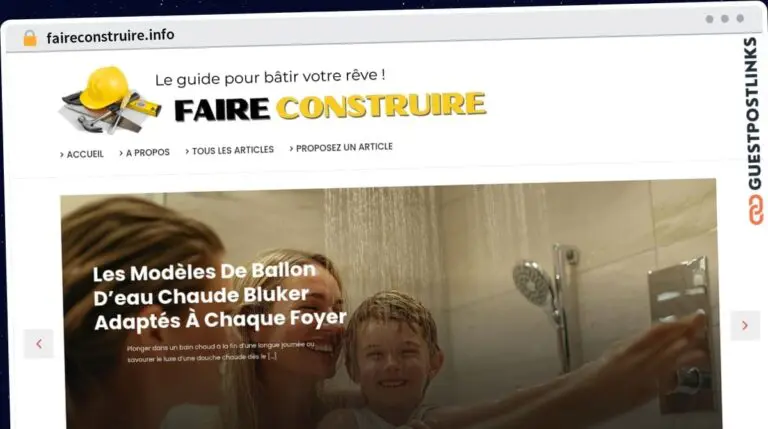Advance to next slide arrow
The width and height of the screenshot is (768, 429).
(x=745, y=325)
